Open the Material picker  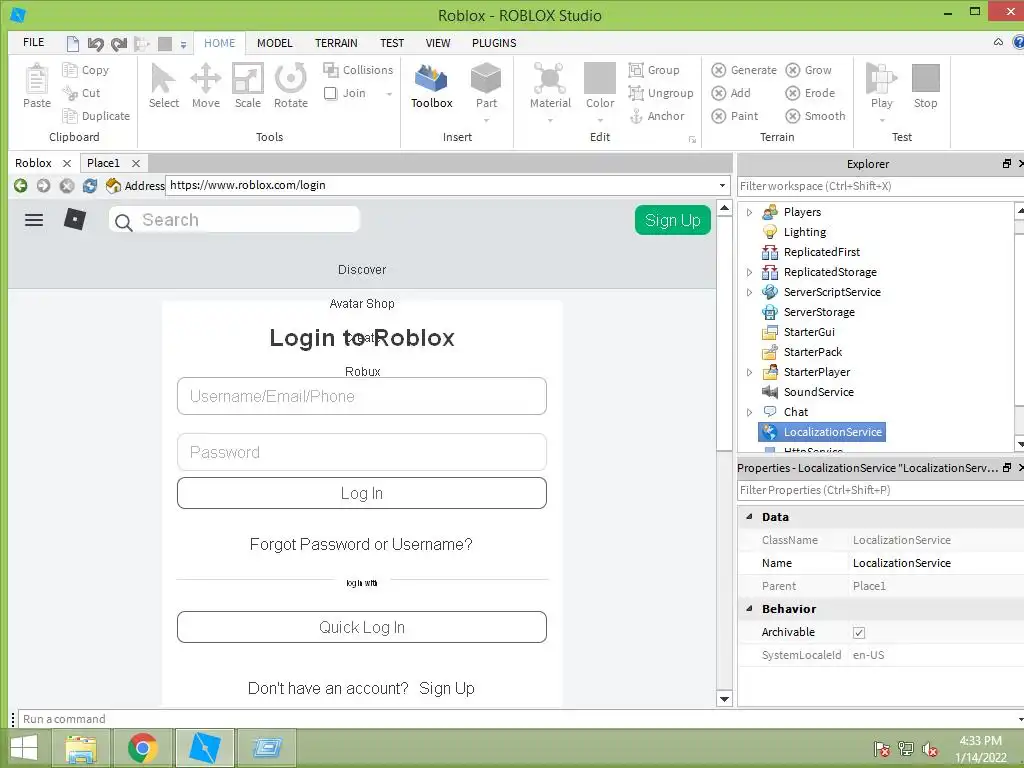click(x=550, y=86)
